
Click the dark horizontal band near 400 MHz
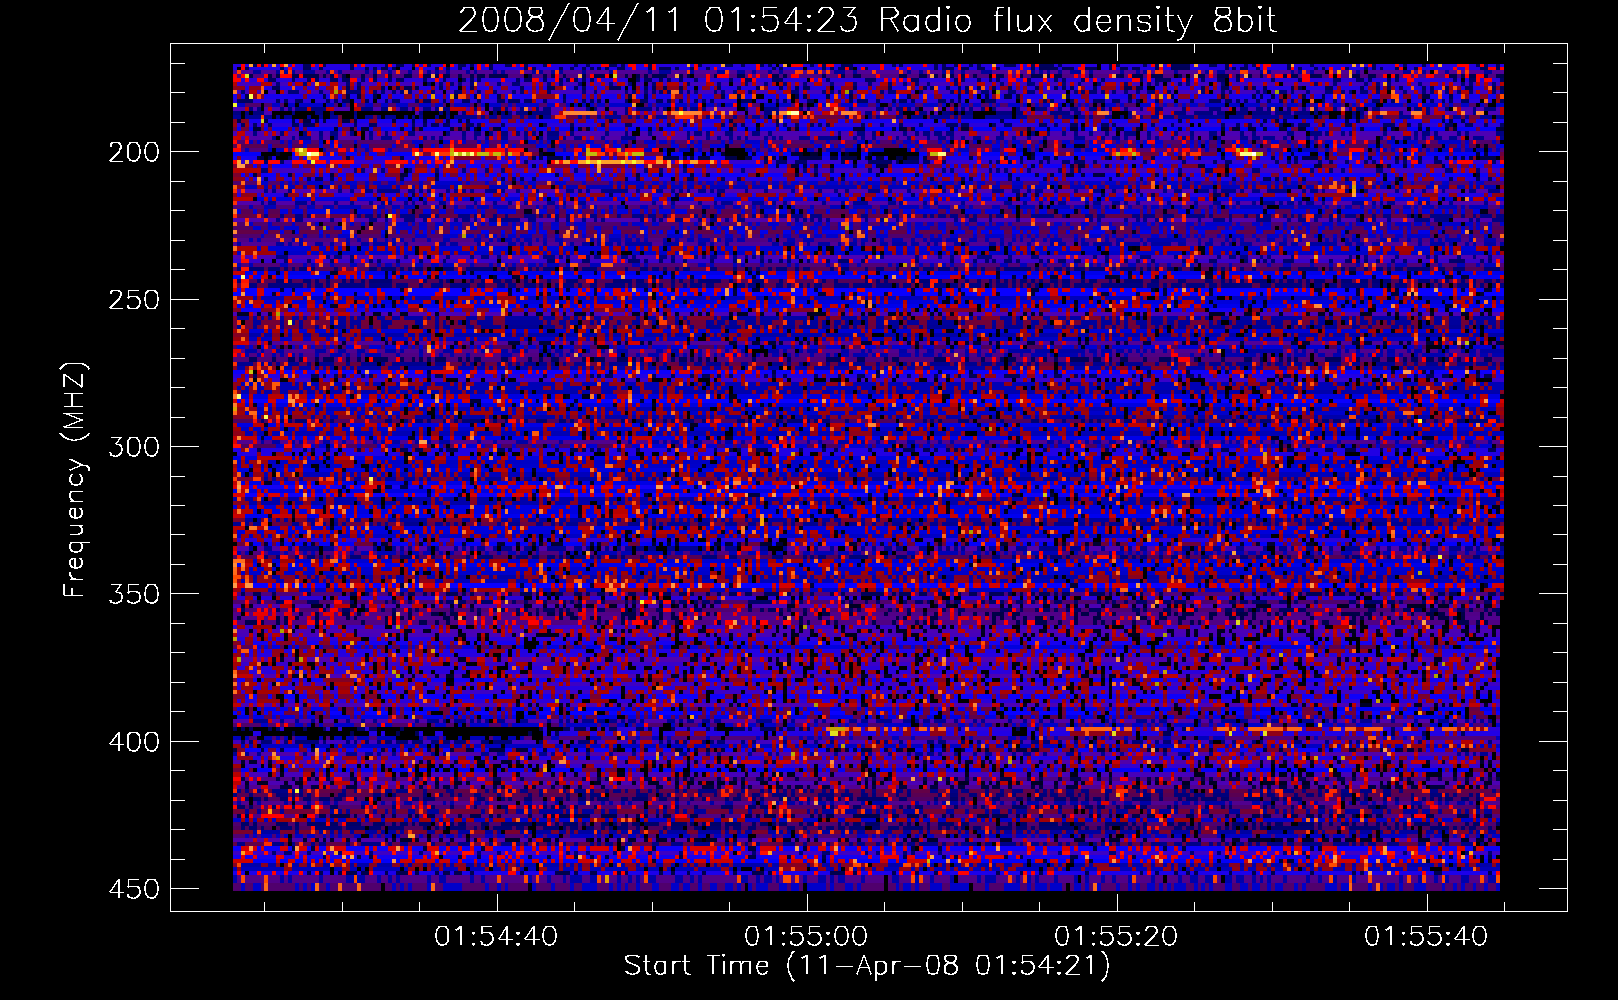[388, 733]
